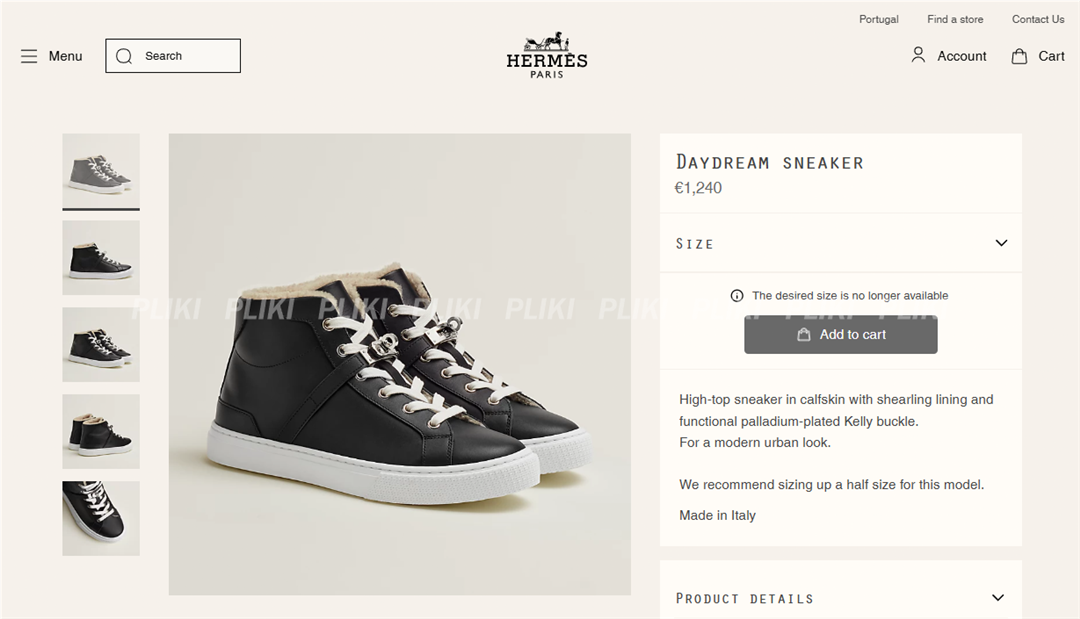Click the Add to cart button
This screenshot has height=619, width=1080.
pyautogui.click(x=840, y=334)
